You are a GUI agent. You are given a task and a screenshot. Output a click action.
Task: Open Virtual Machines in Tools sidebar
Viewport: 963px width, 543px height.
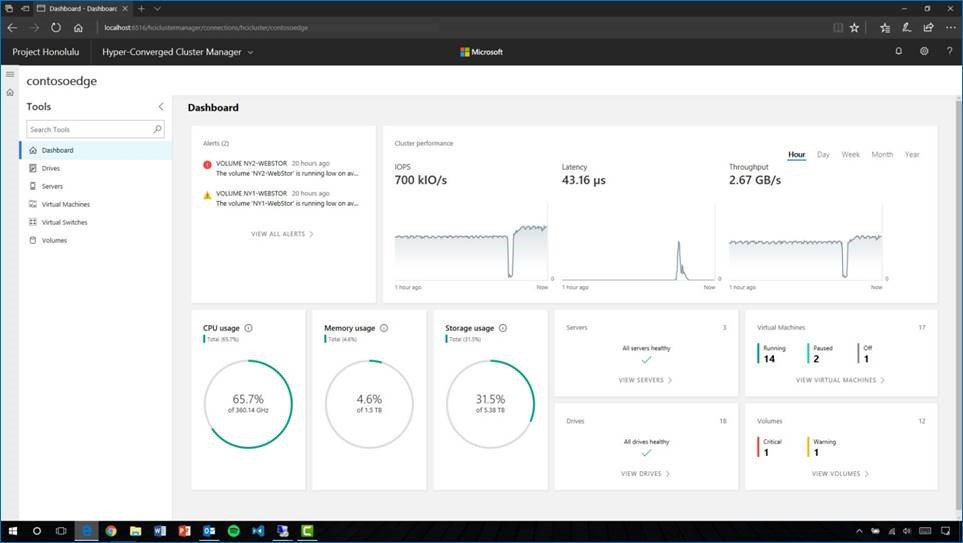96,204
